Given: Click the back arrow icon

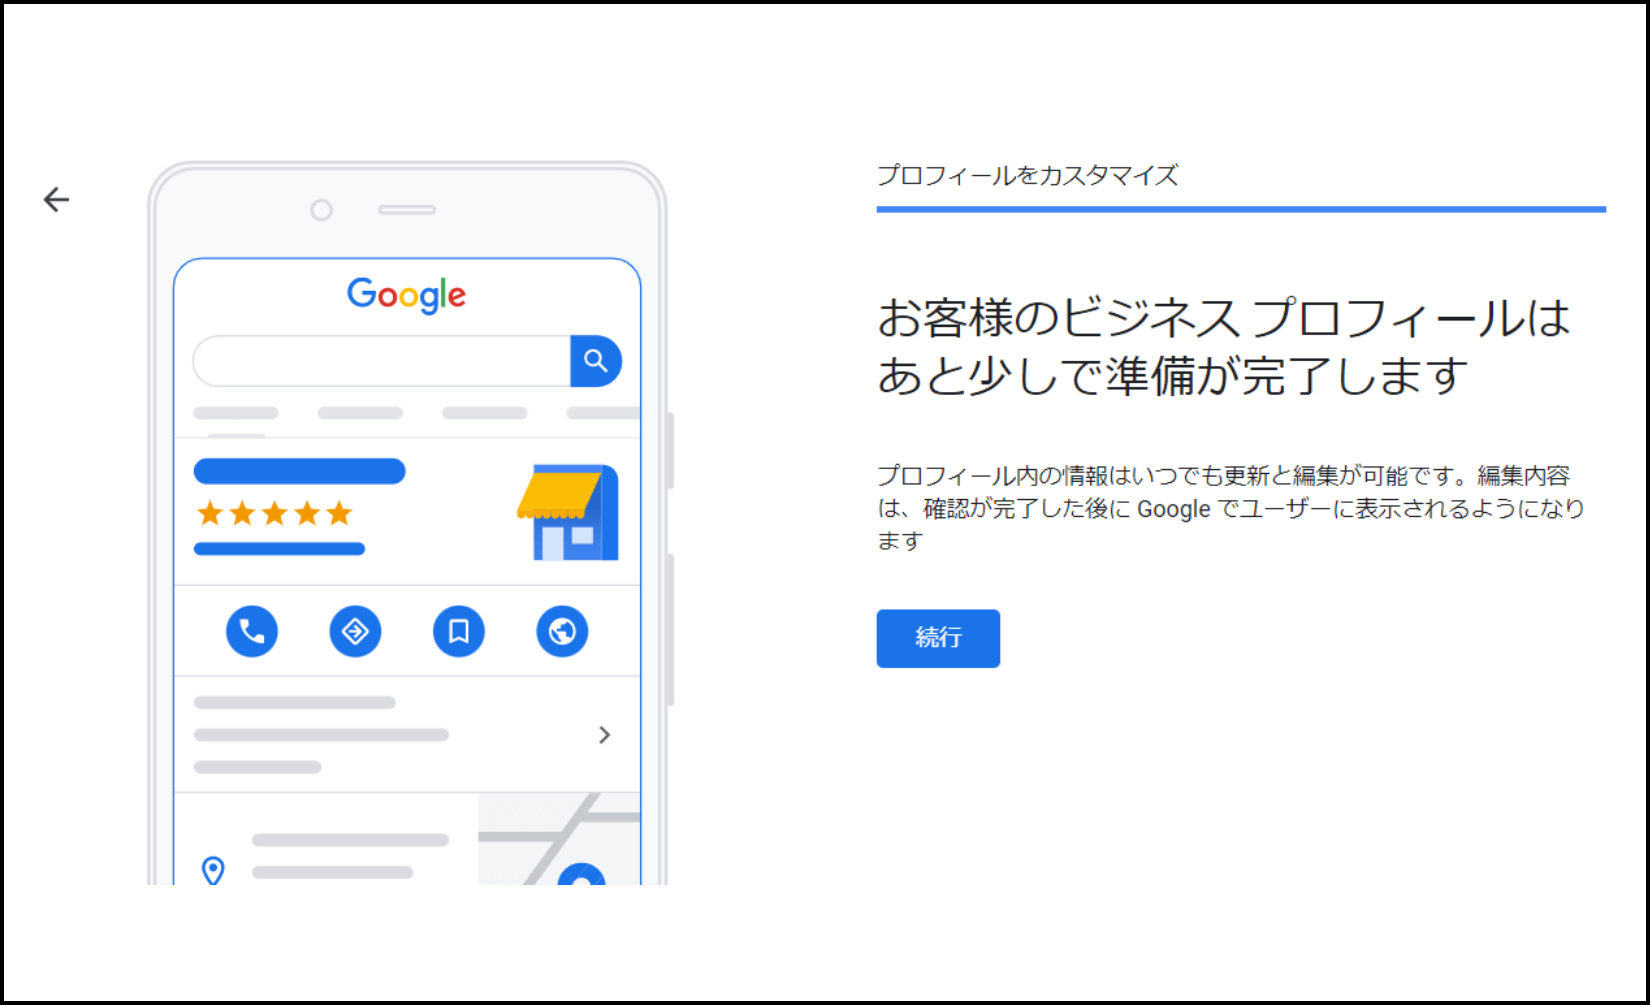Looking at the screenshot, I should pyautogui.click(x=57, y=200).
